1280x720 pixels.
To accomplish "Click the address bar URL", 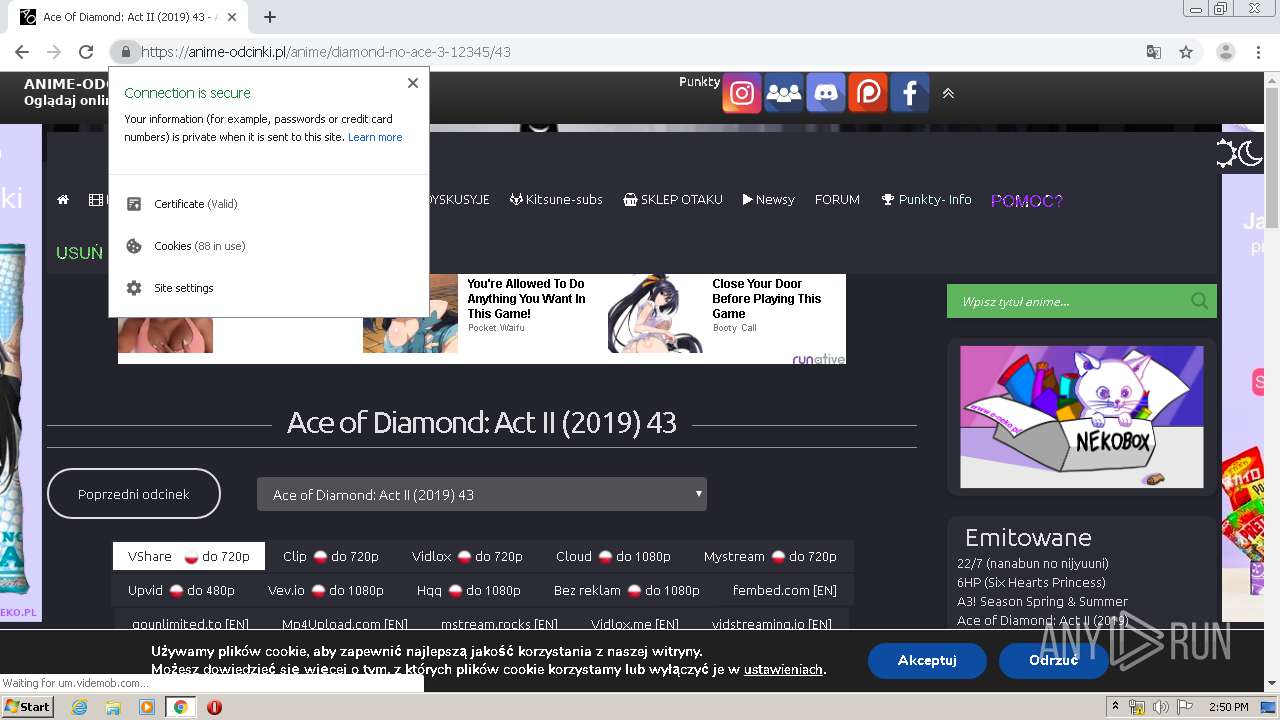I will coord(326,52).
